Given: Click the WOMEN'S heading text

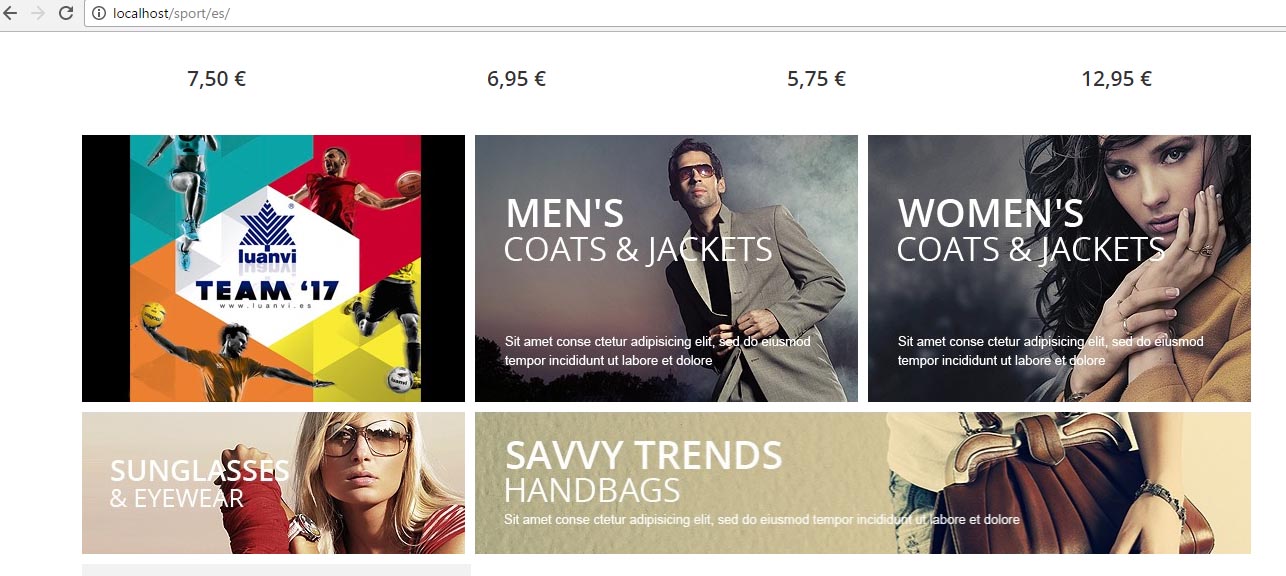Looking at the screenshot, I should coord(990,214).
